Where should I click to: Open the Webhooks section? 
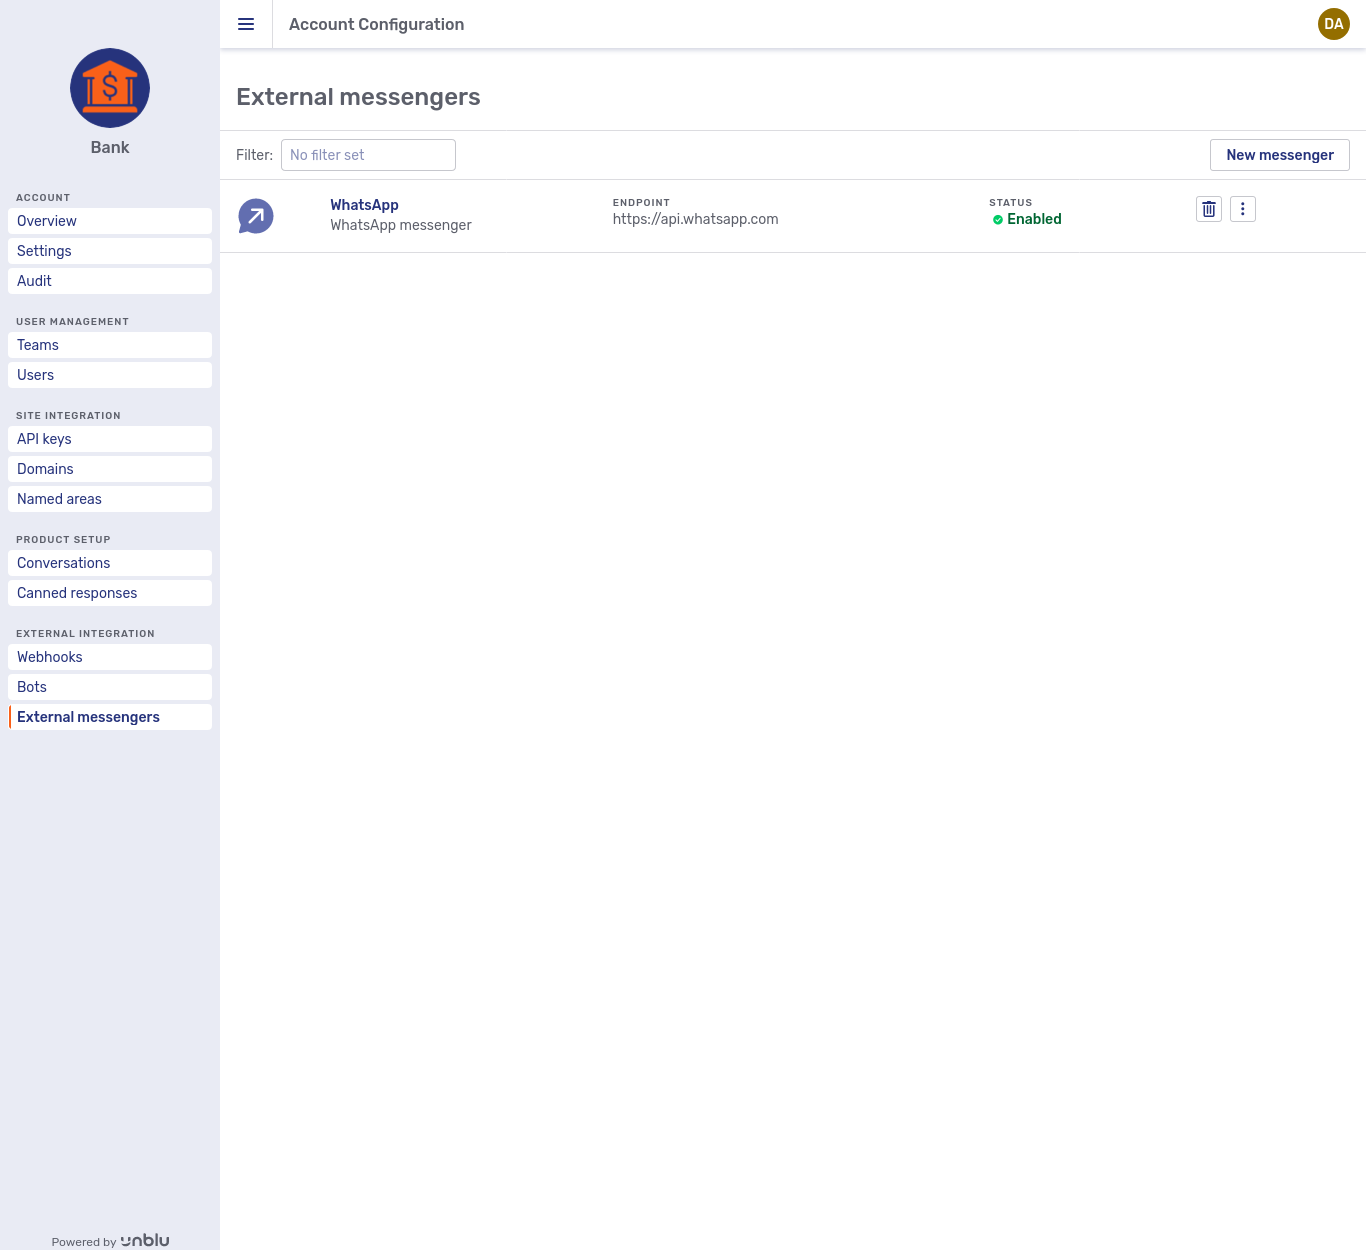point(49,657)
